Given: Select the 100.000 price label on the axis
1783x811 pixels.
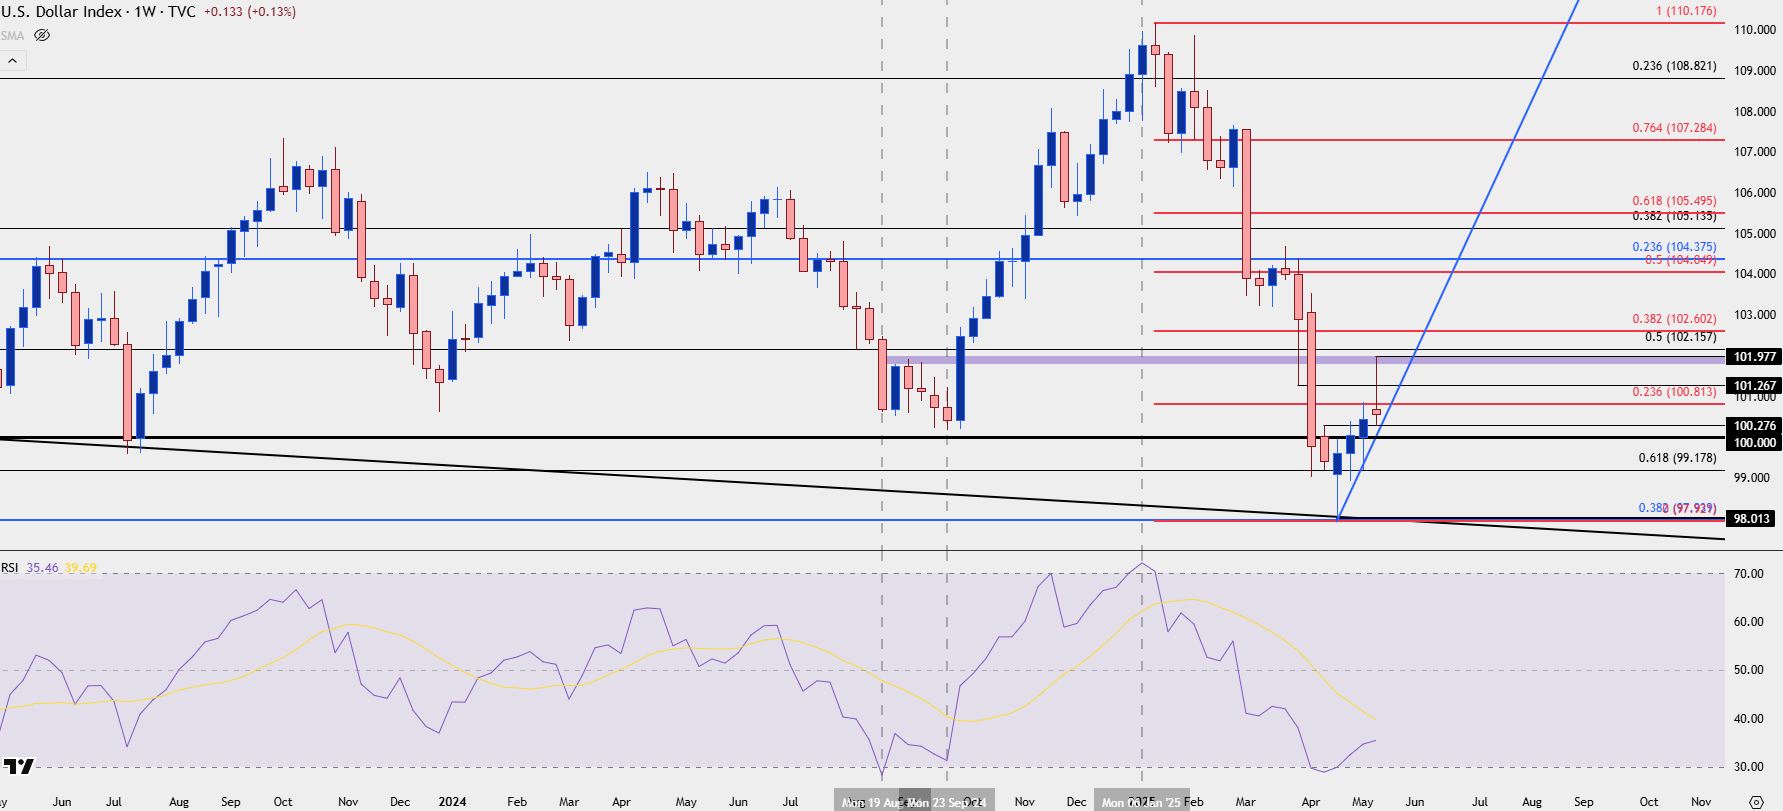Looking at the screenshot, I should click(x=1755, y=443).
